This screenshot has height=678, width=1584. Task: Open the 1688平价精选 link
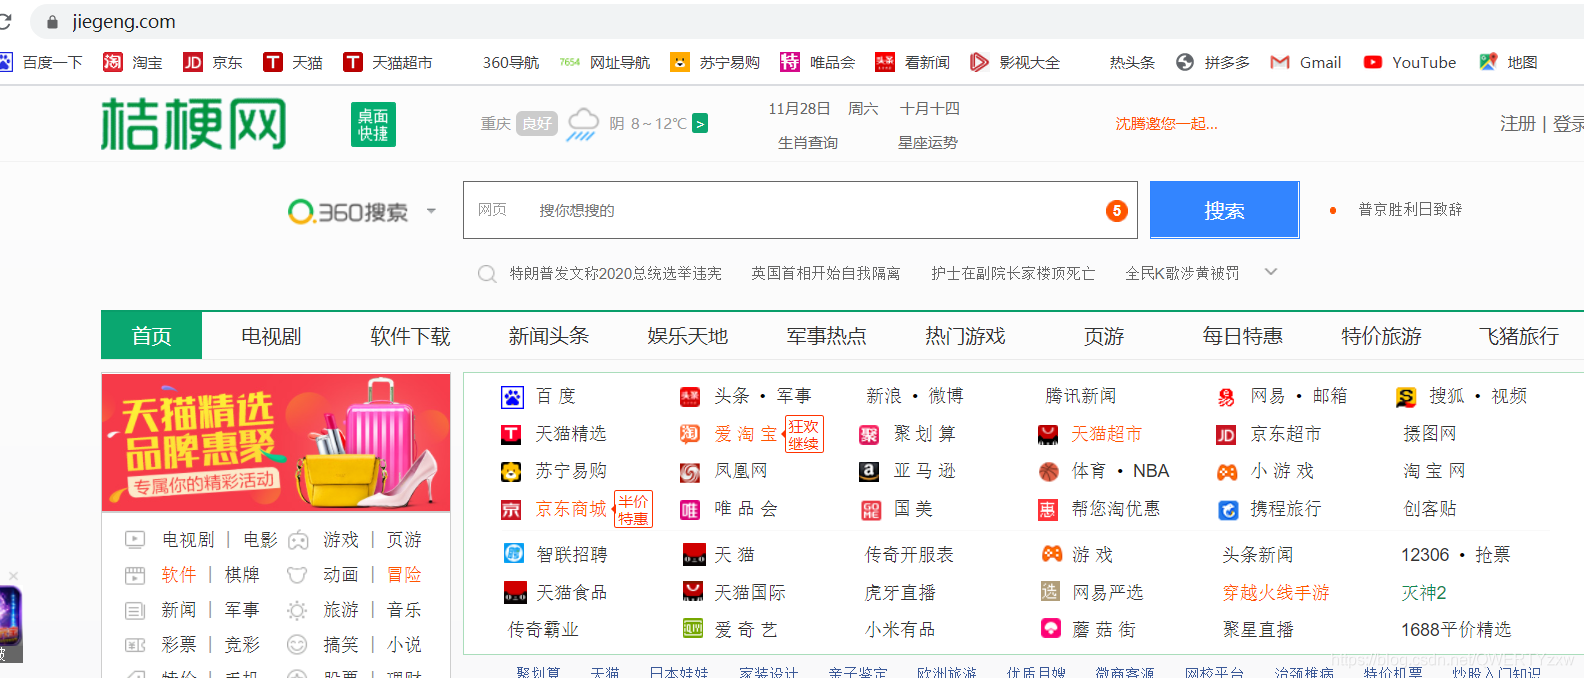1456,630
